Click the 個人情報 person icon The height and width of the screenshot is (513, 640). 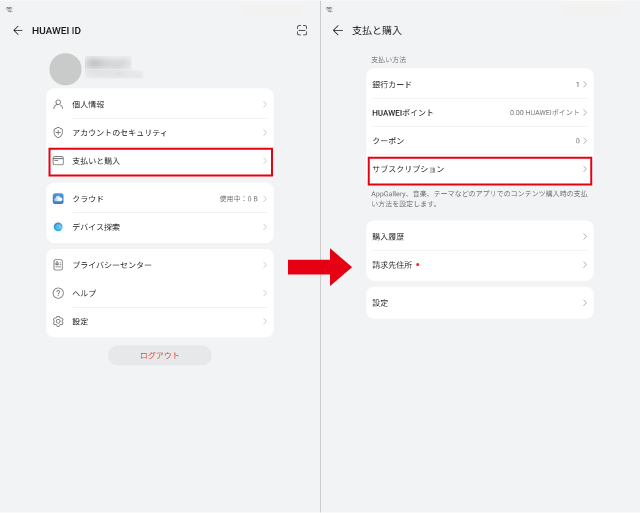click(x=58, y=104)
